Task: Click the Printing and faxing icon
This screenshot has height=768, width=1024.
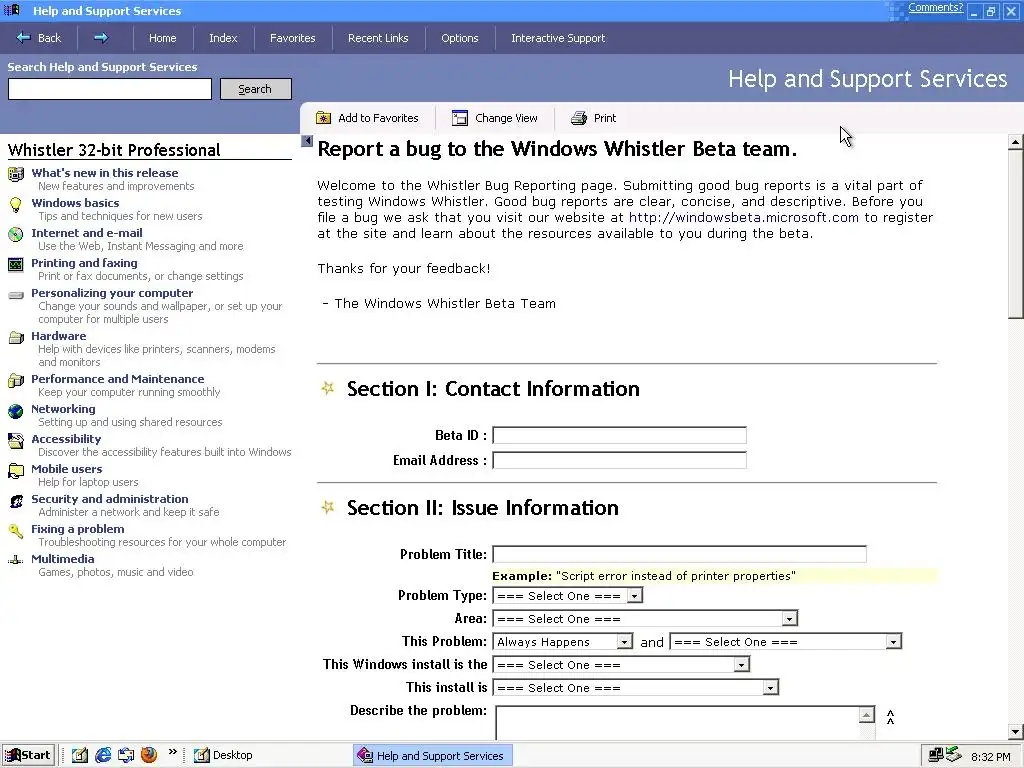Action: pos(16,264)
